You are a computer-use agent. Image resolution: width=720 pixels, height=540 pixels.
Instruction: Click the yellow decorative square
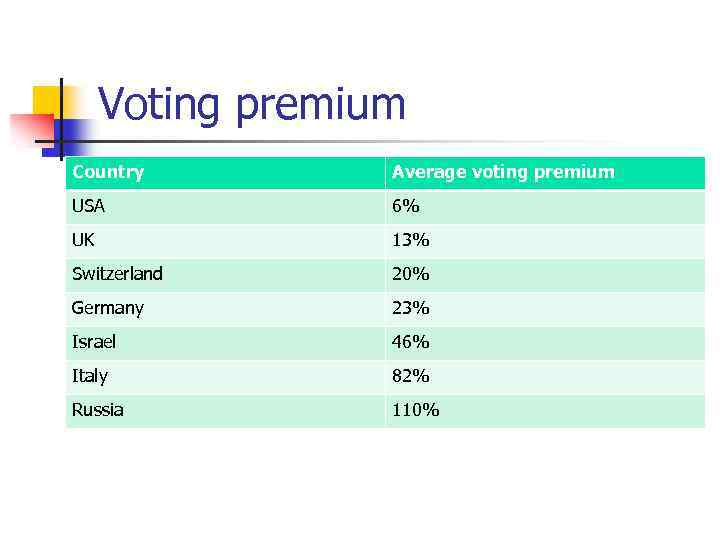pos(46,100)
